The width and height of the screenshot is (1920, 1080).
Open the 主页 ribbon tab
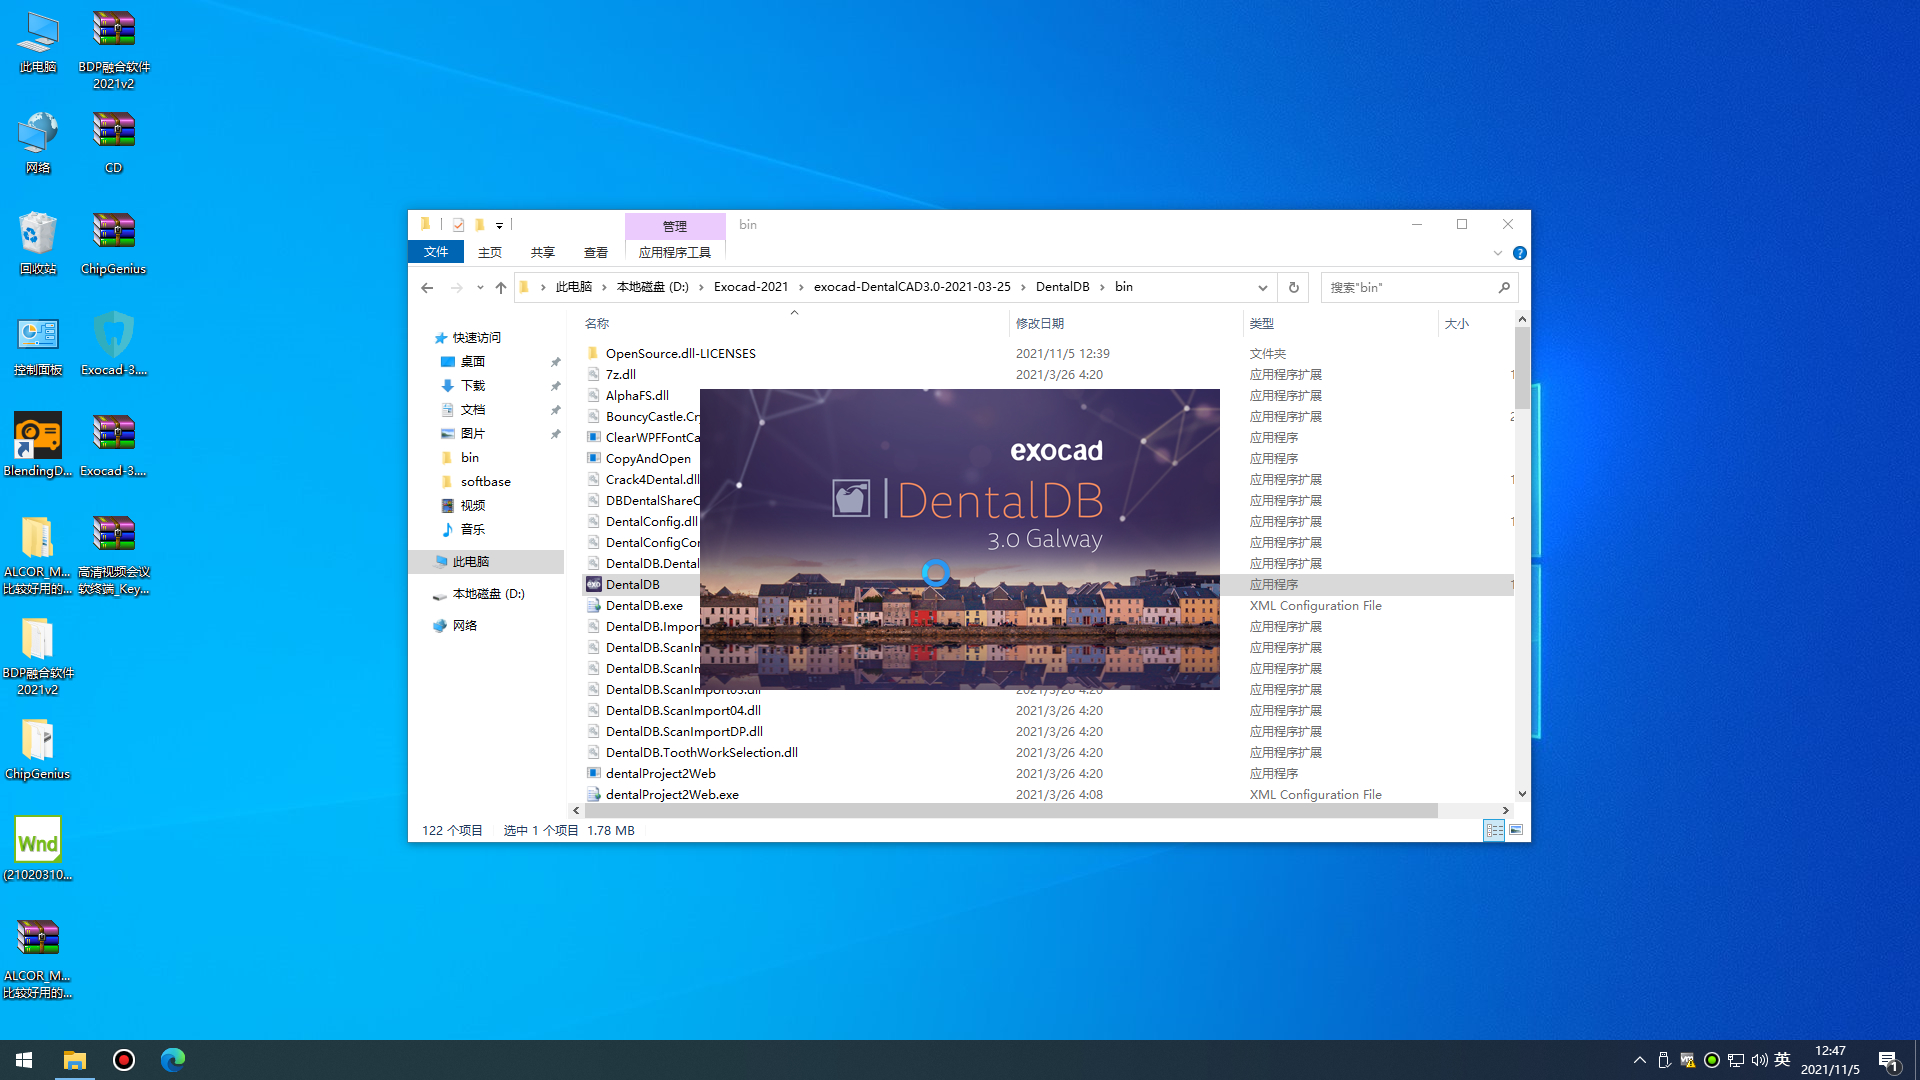(490, 252)
